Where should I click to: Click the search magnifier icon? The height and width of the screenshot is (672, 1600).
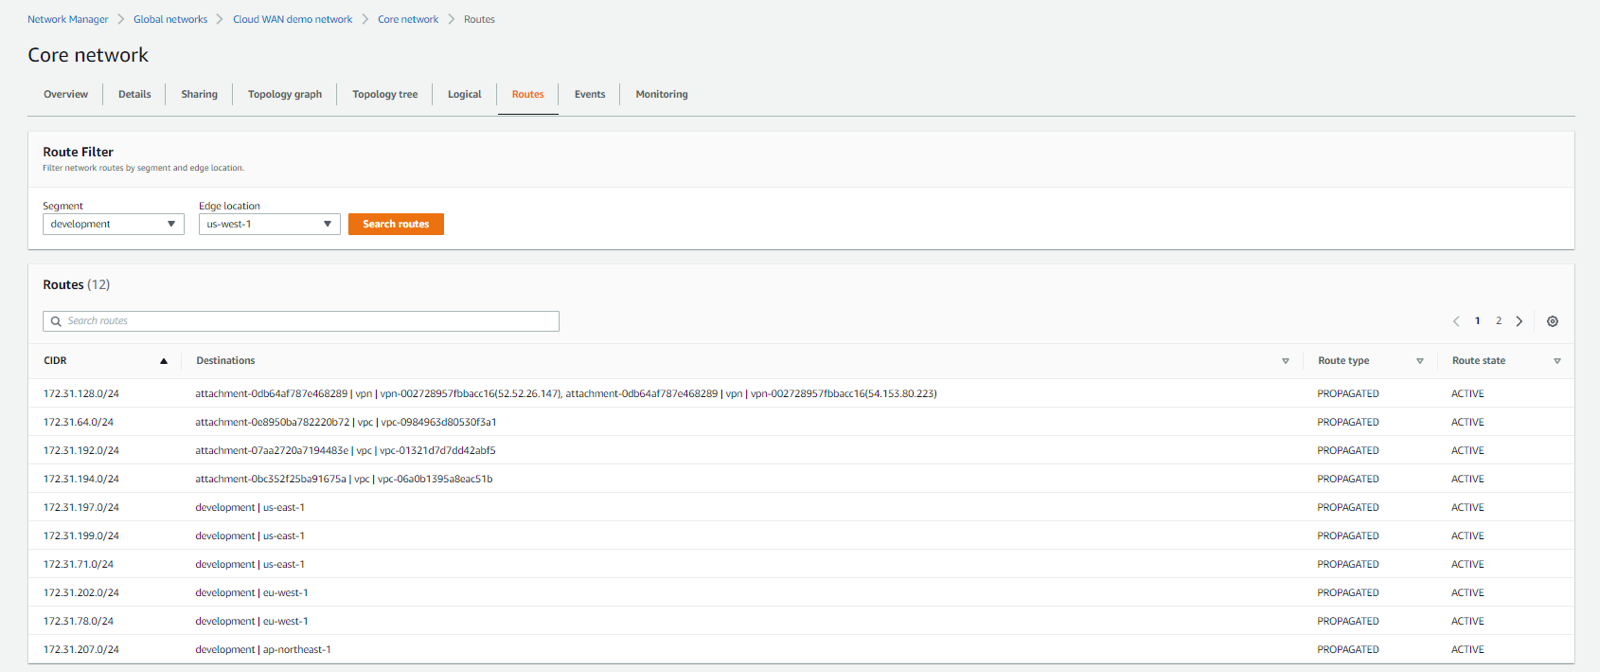[56, 321]
